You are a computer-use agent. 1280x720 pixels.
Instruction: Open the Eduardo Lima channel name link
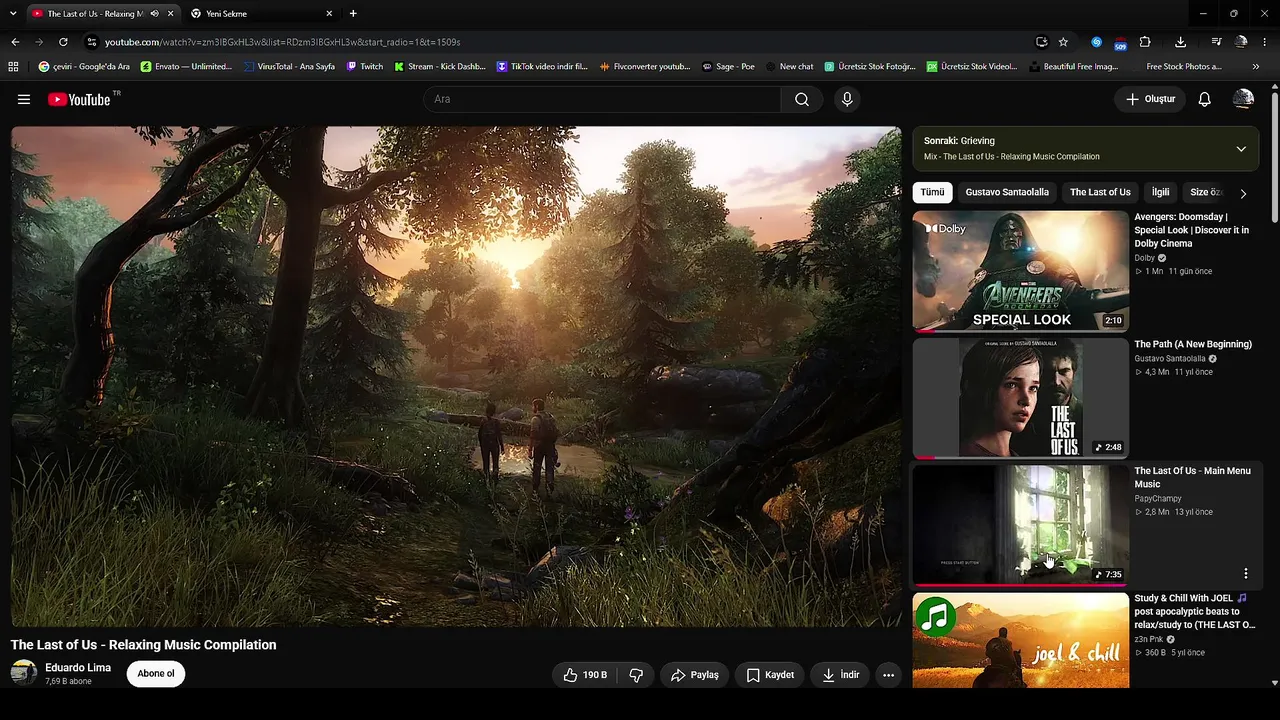tap(78, 668)
